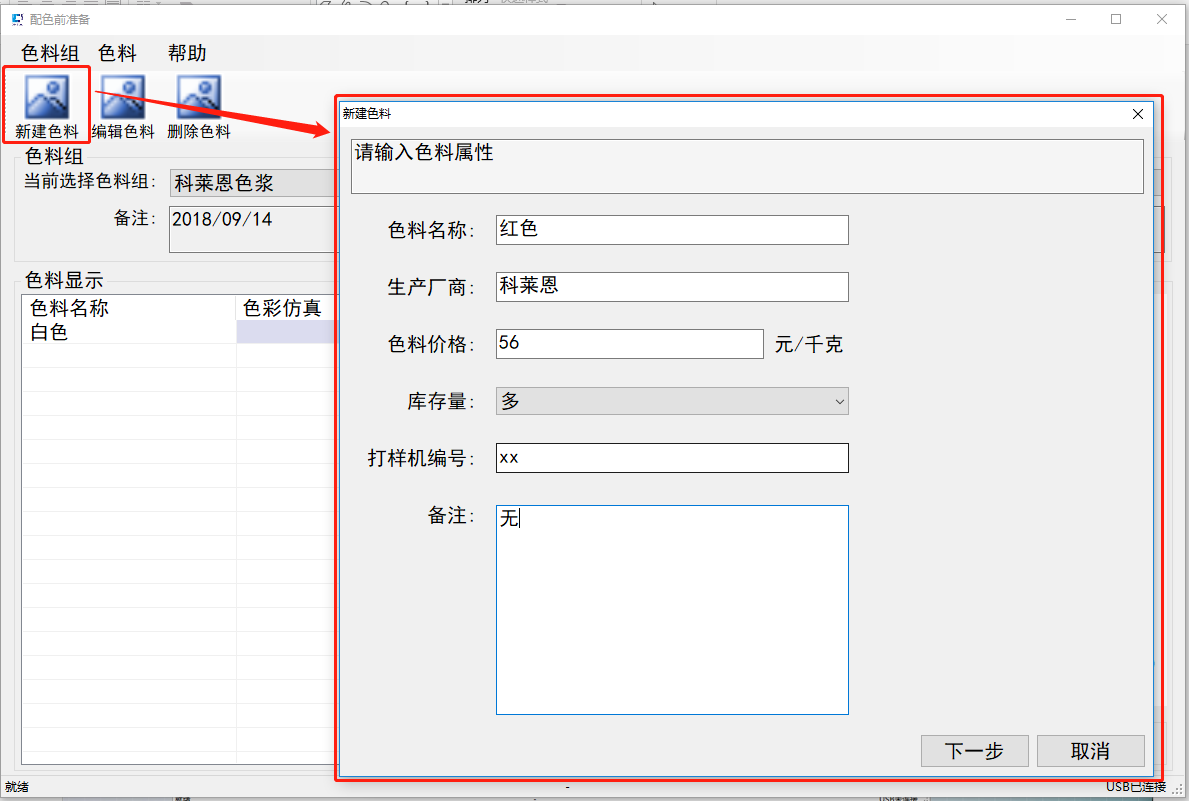Click inside the 备注 text area in dialog
The image size is (1189, 801).
tap(672, 610)
